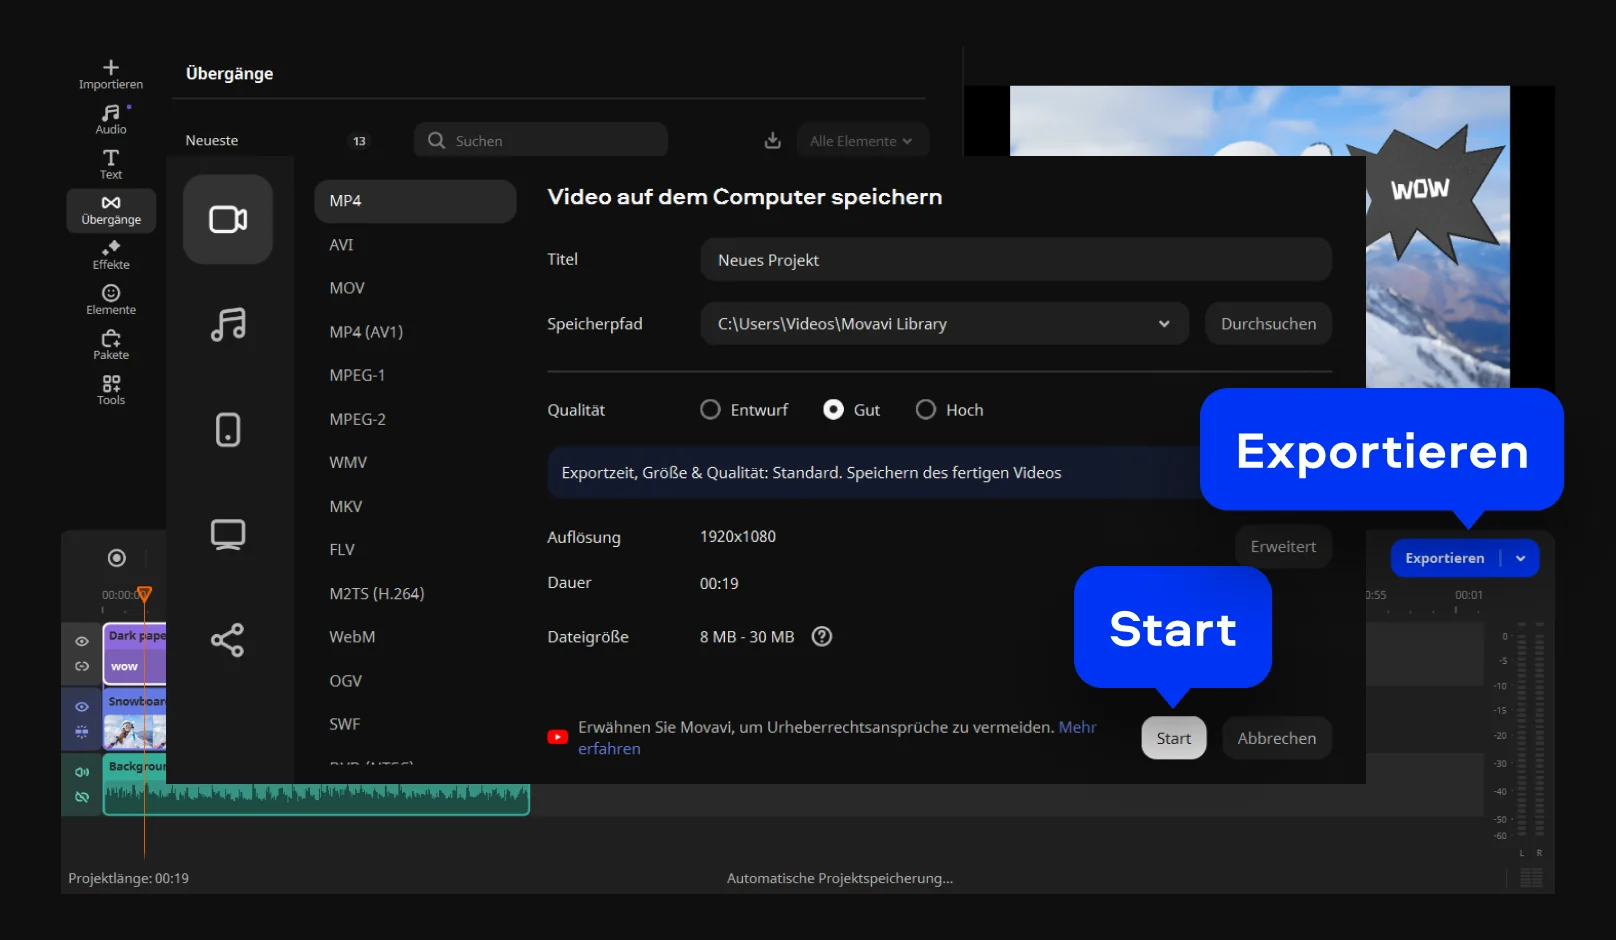1616x940 pixels.
Task: Choose MKV from the format list
Action: coord(346,506)
